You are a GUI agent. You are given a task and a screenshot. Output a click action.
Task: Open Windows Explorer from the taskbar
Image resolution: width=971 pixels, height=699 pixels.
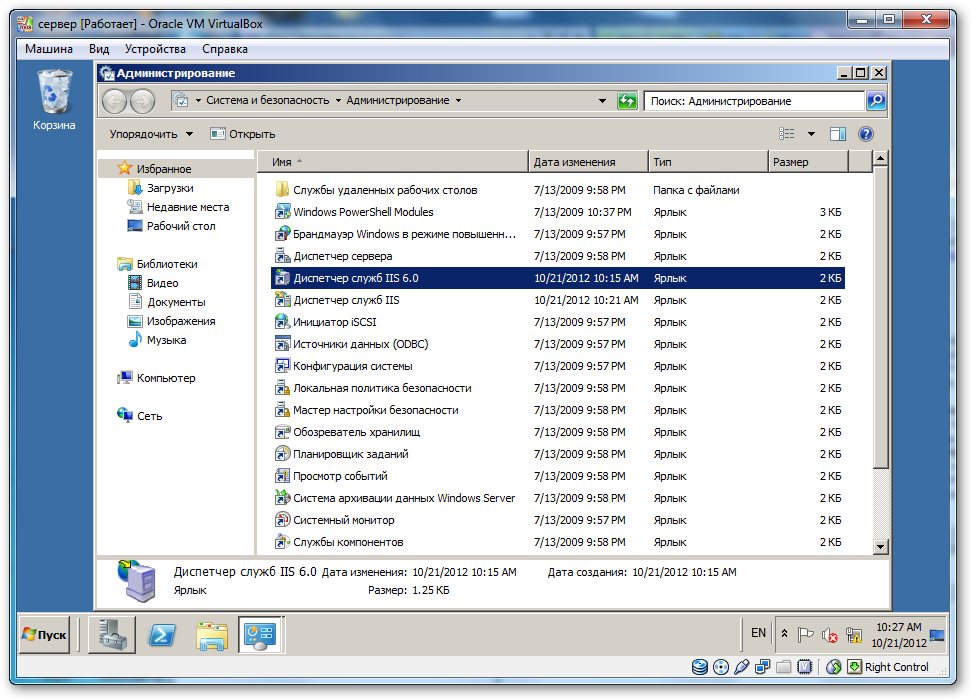(212, 635)
